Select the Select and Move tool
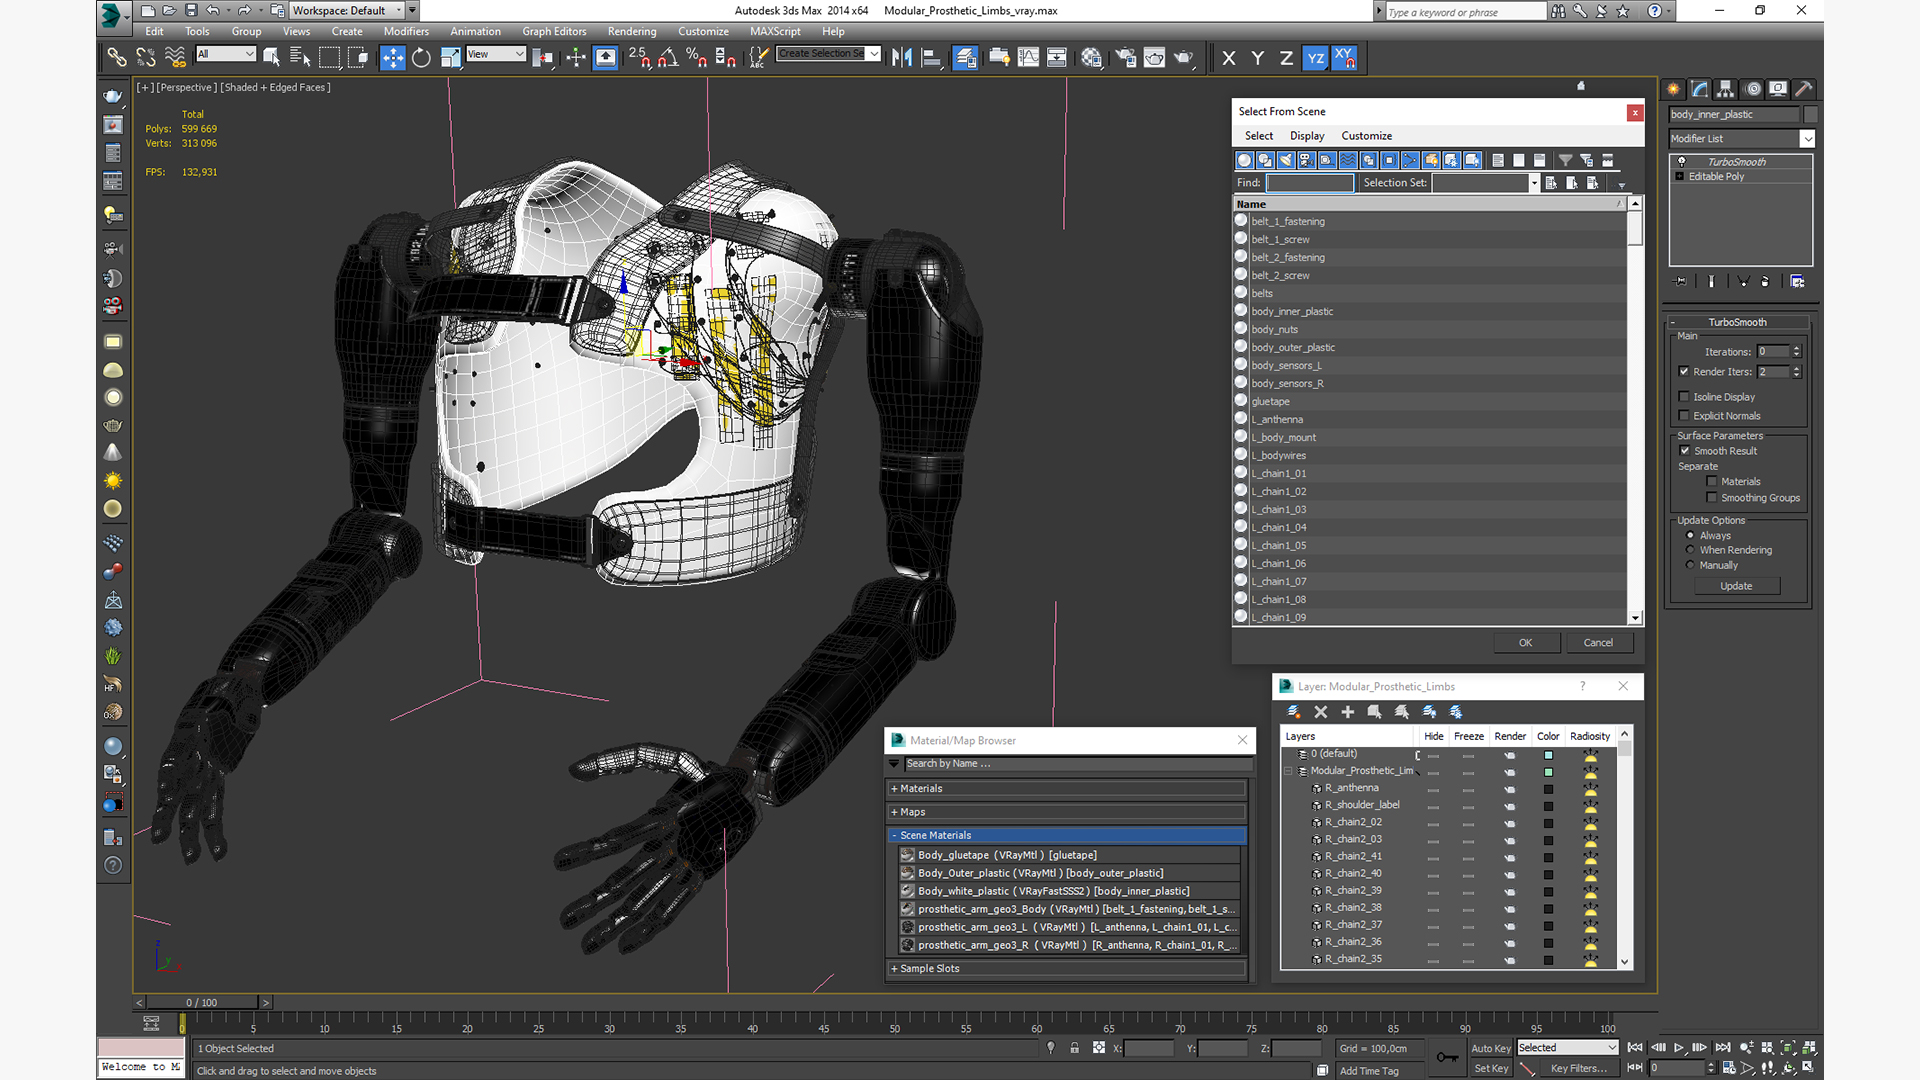This screenshot has width=1920, height=1080. [x=392, y=58]
